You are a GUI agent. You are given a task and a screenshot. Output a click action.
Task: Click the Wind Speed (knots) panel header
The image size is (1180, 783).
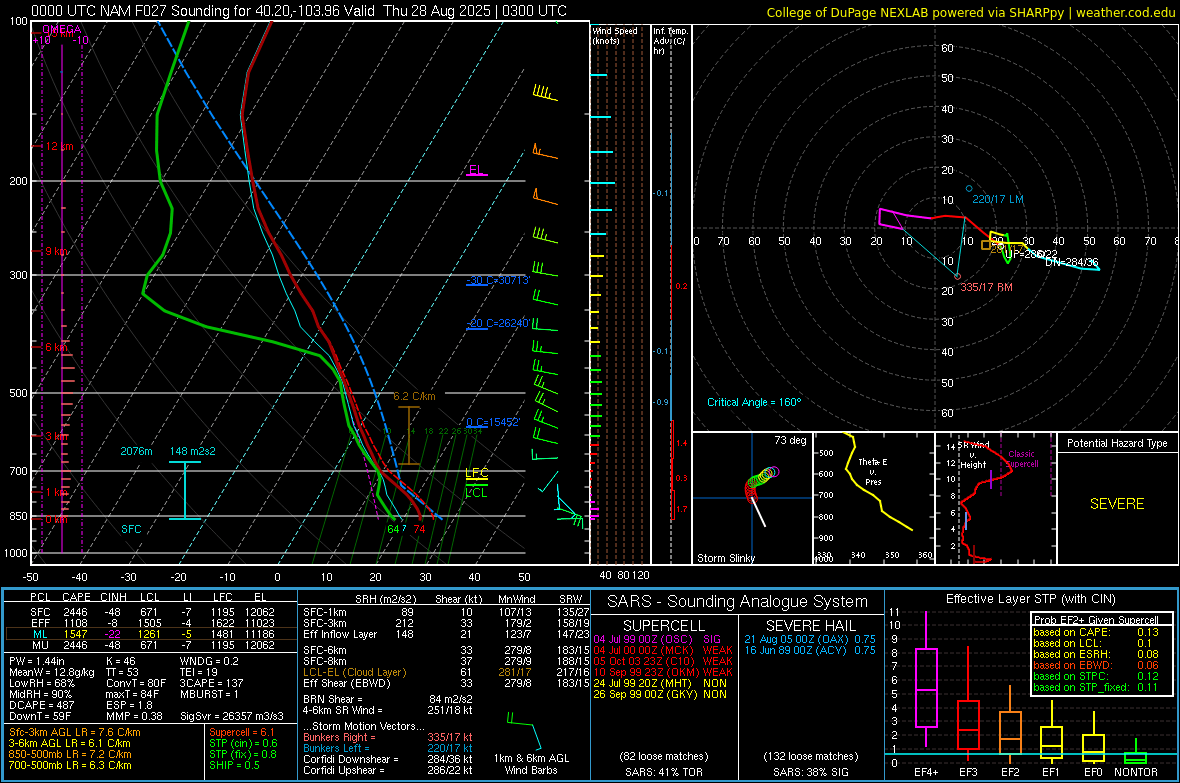[x=615, y=35]
